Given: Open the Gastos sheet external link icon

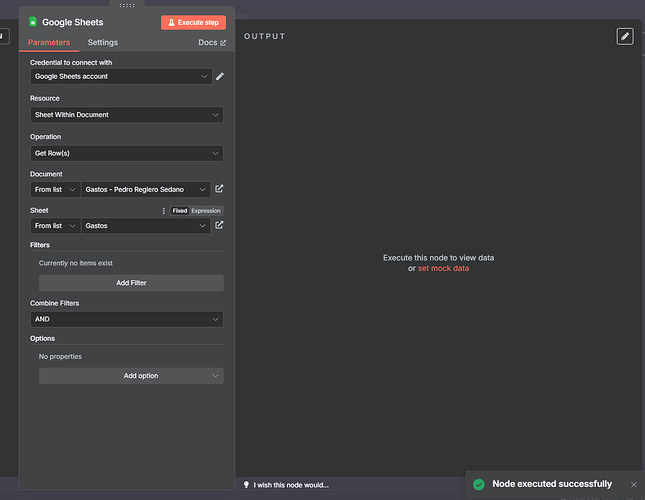Looking at the screenshot, I should [219, 225].
